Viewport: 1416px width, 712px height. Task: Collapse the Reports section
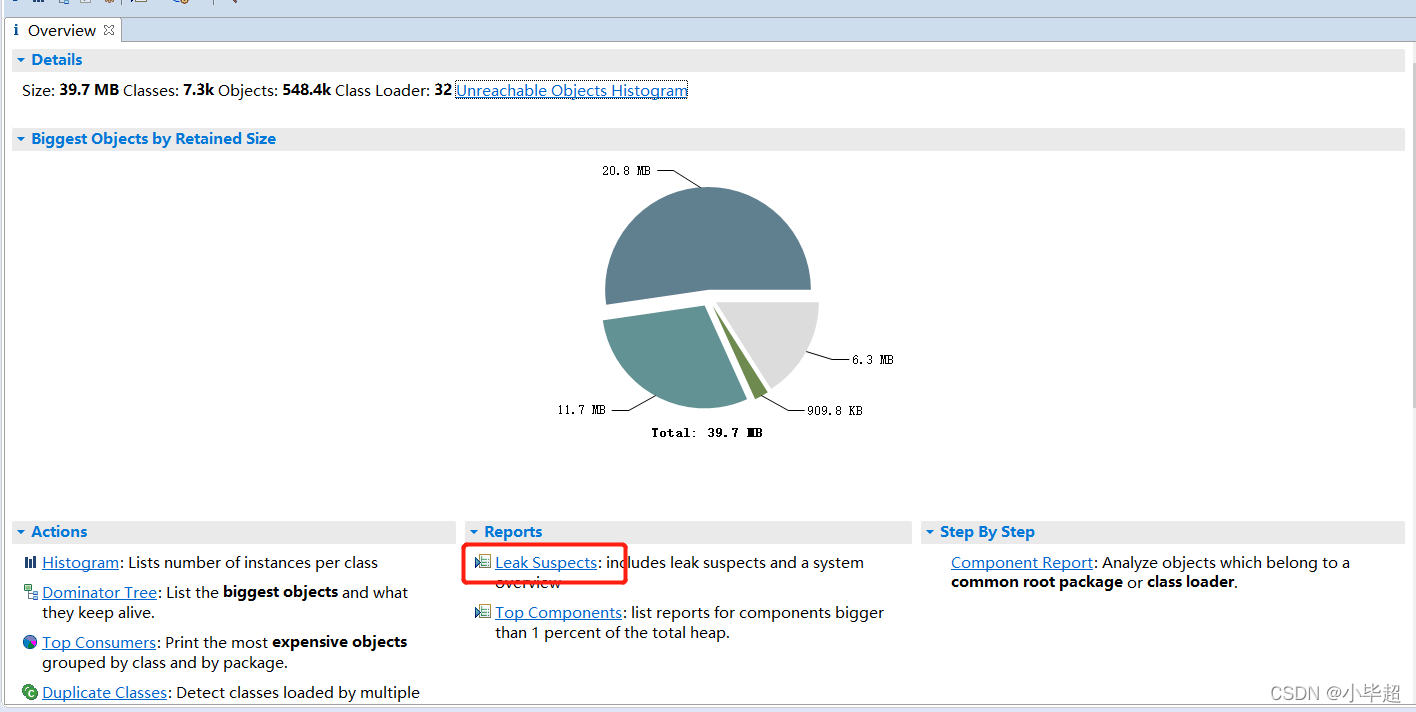473,532
